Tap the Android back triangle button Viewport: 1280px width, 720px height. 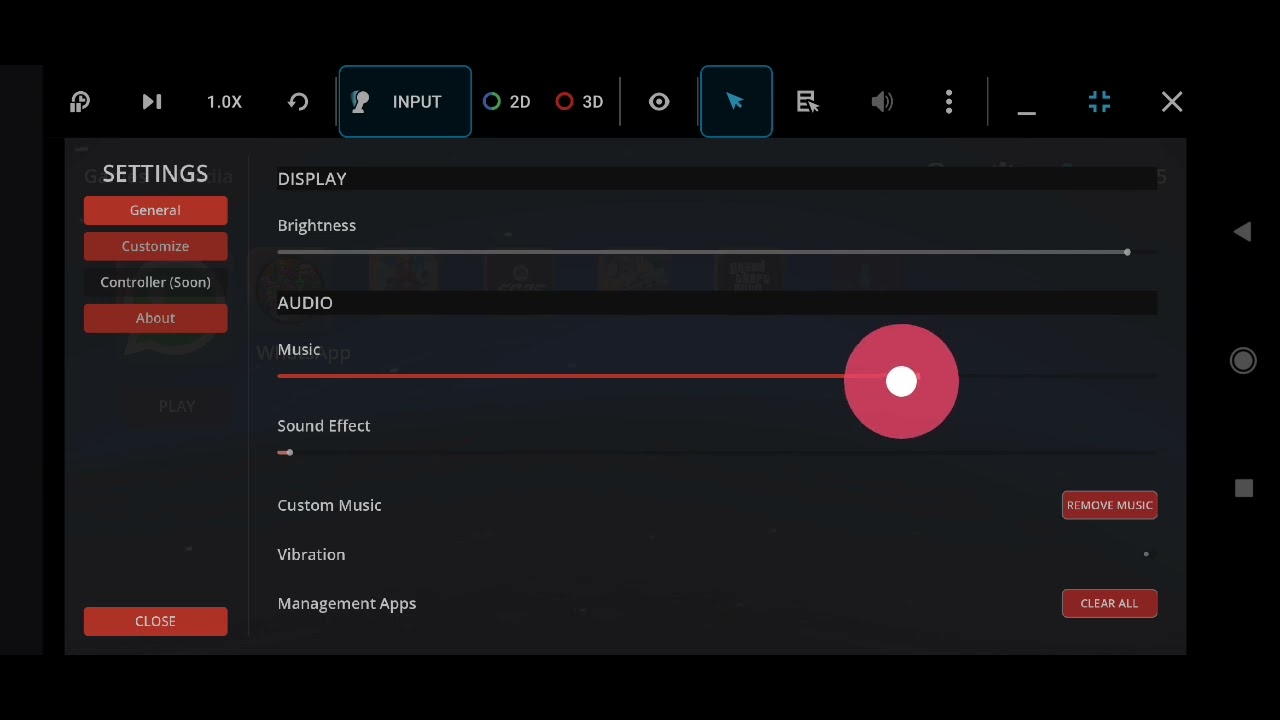pos(1242,232)
